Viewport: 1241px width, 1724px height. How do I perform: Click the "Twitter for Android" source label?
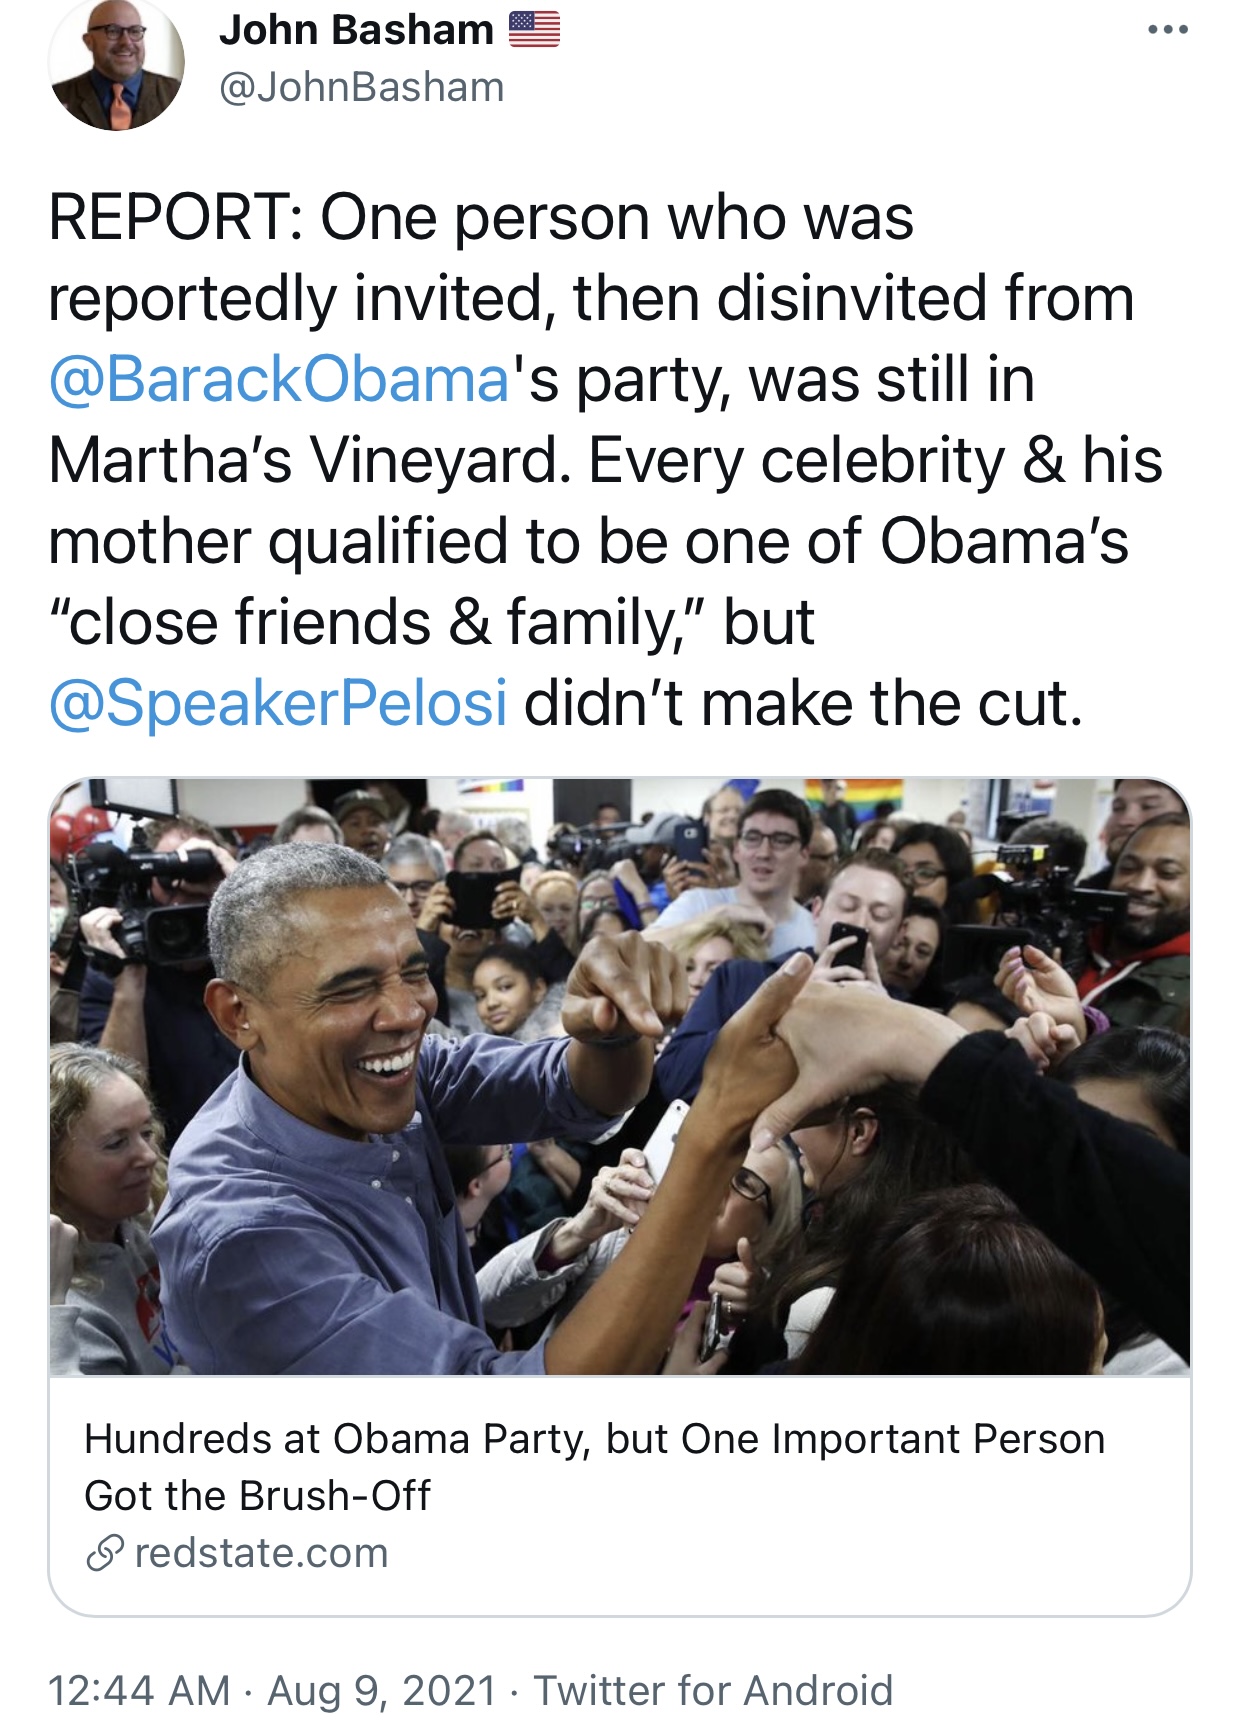click(713, 1691)
